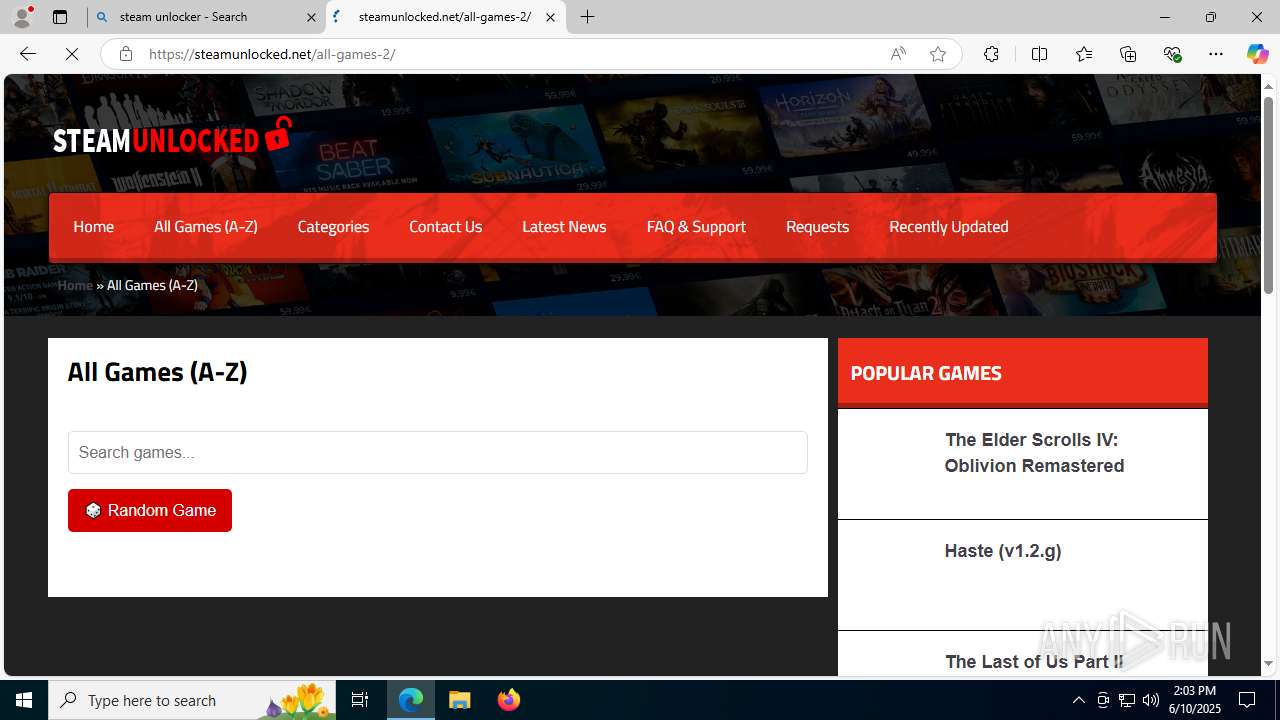Click the Home breadcrumb link

pos(75,285)
